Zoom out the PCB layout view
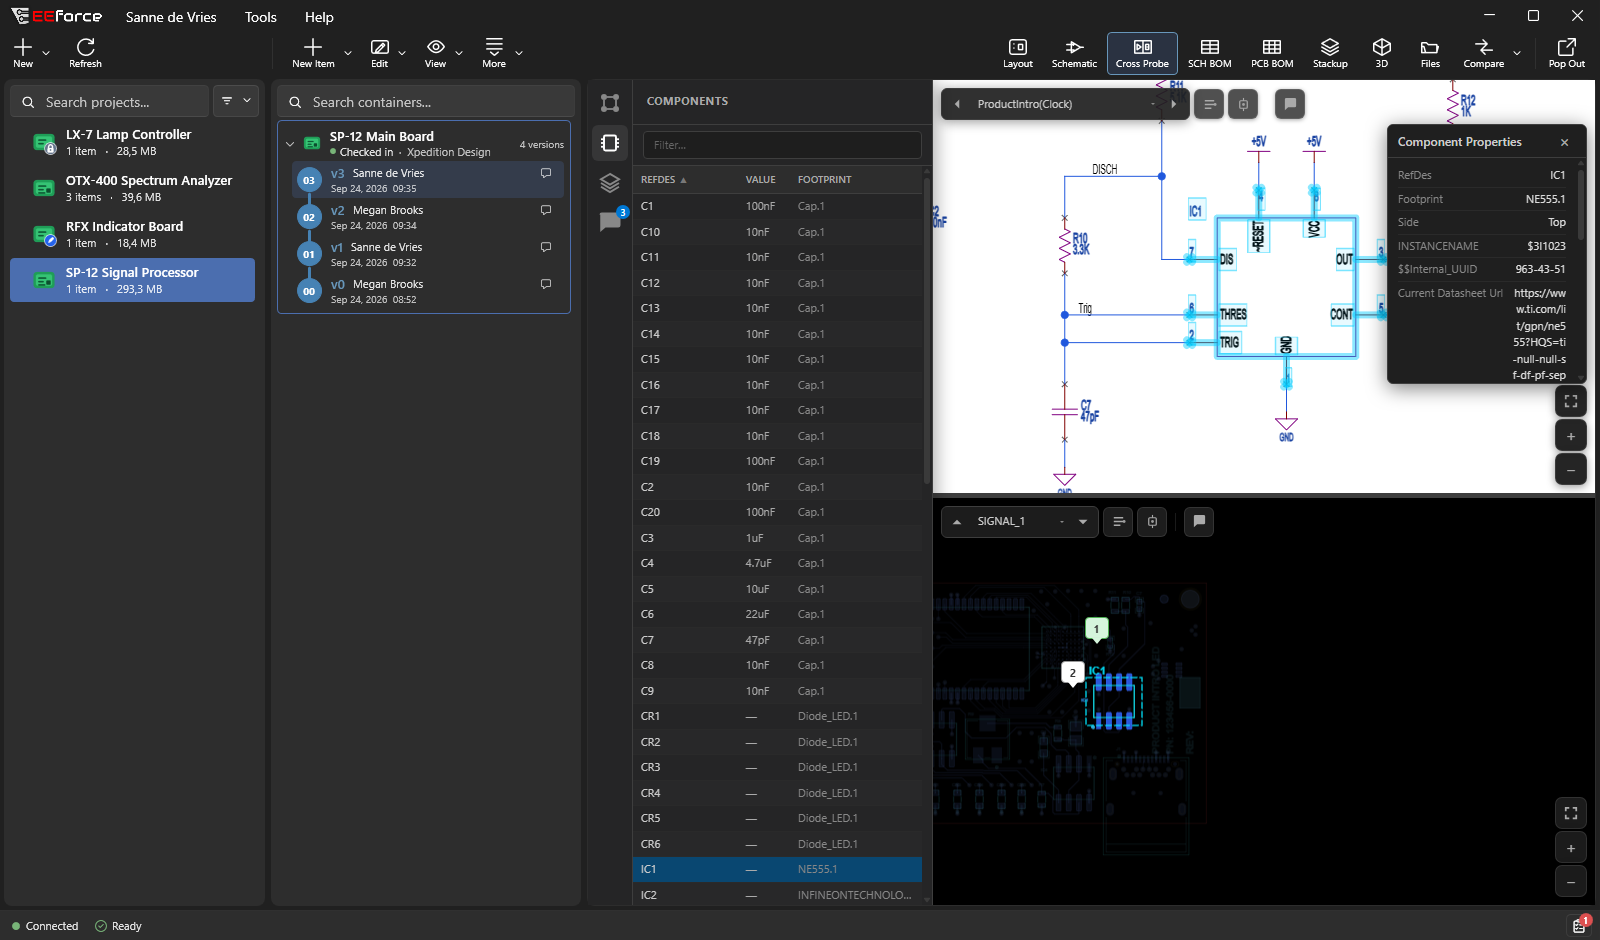Screen dimensions: 1600x940 1570,881
